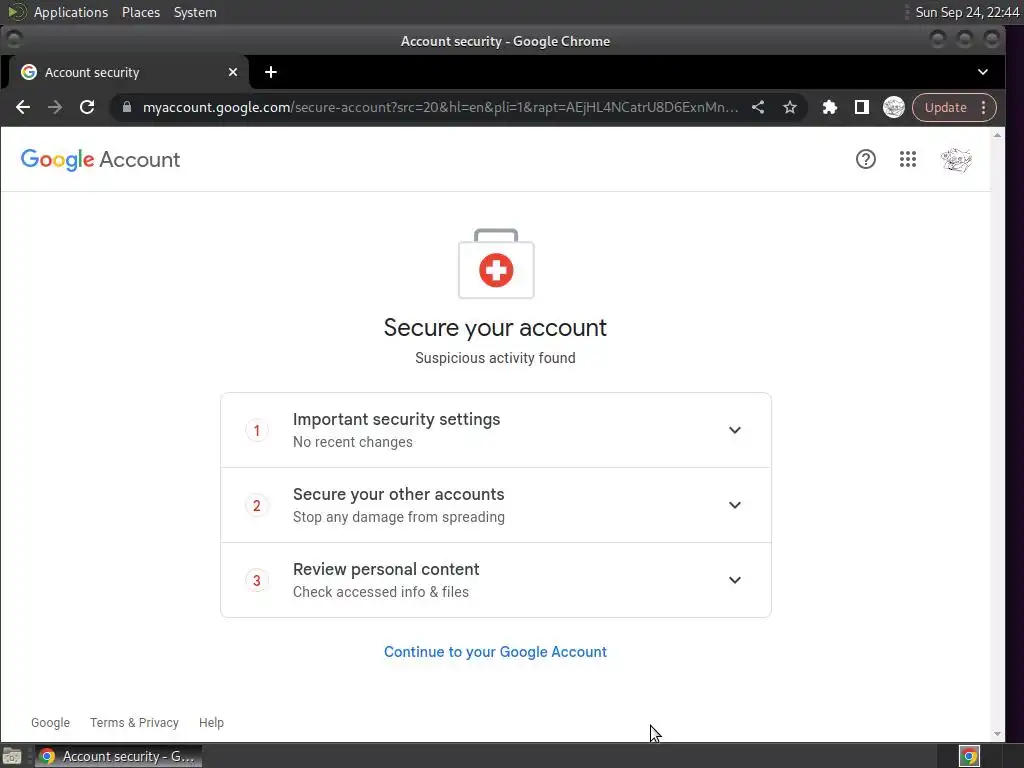Click the Help question mark icon

866,159
